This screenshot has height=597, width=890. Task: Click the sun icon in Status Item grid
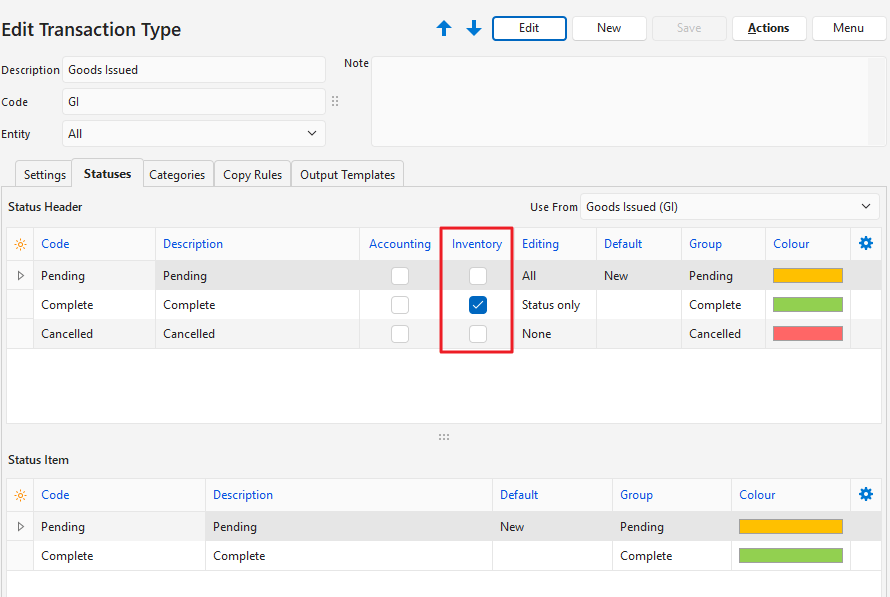point(21,495)
